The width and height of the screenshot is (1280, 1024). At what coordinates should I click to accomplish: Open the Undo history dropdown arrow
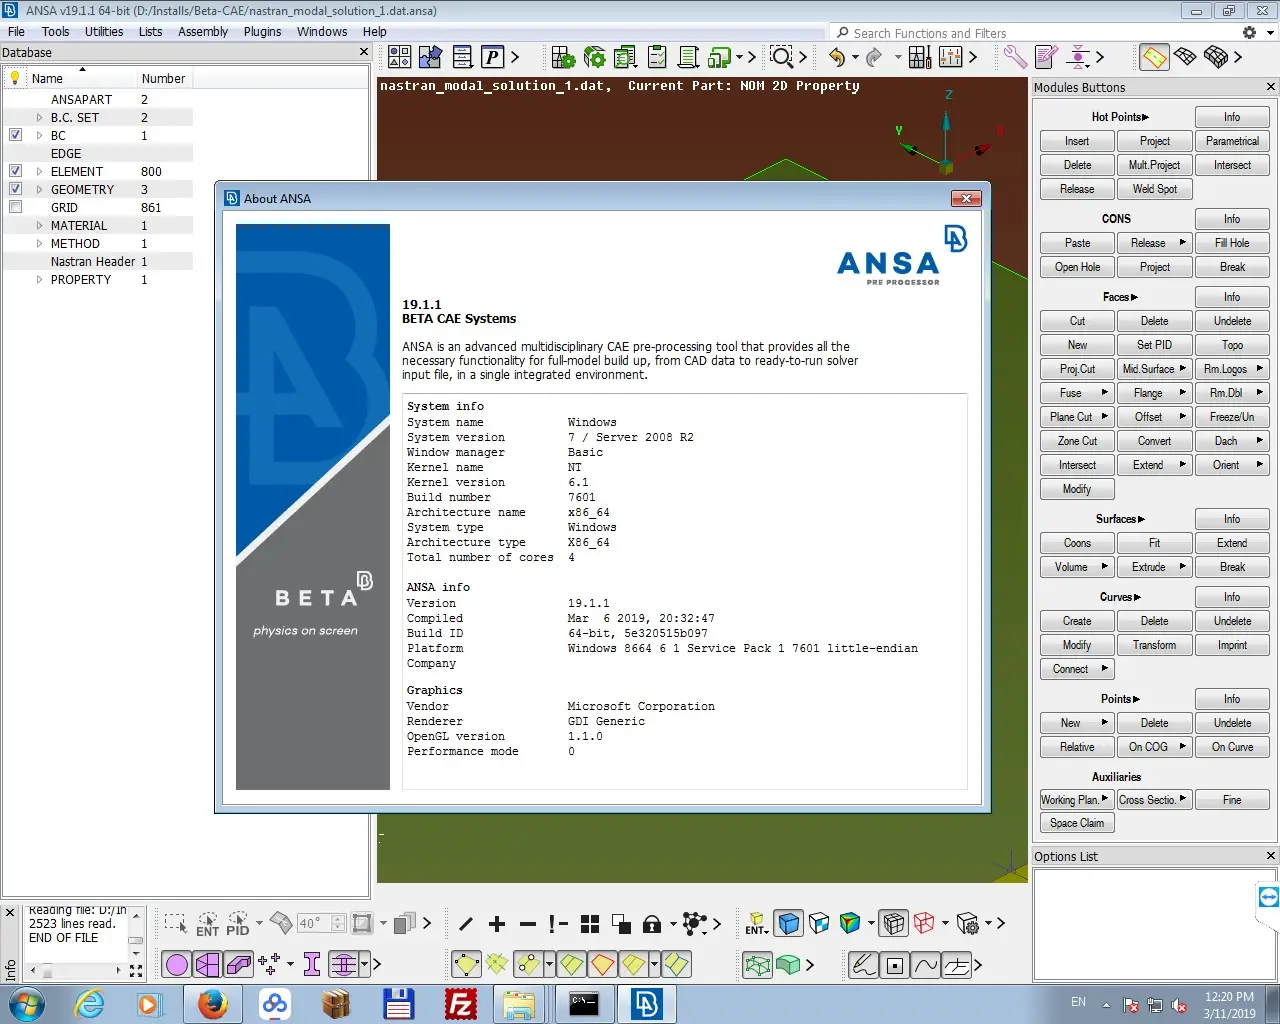(x=855, y=58)
